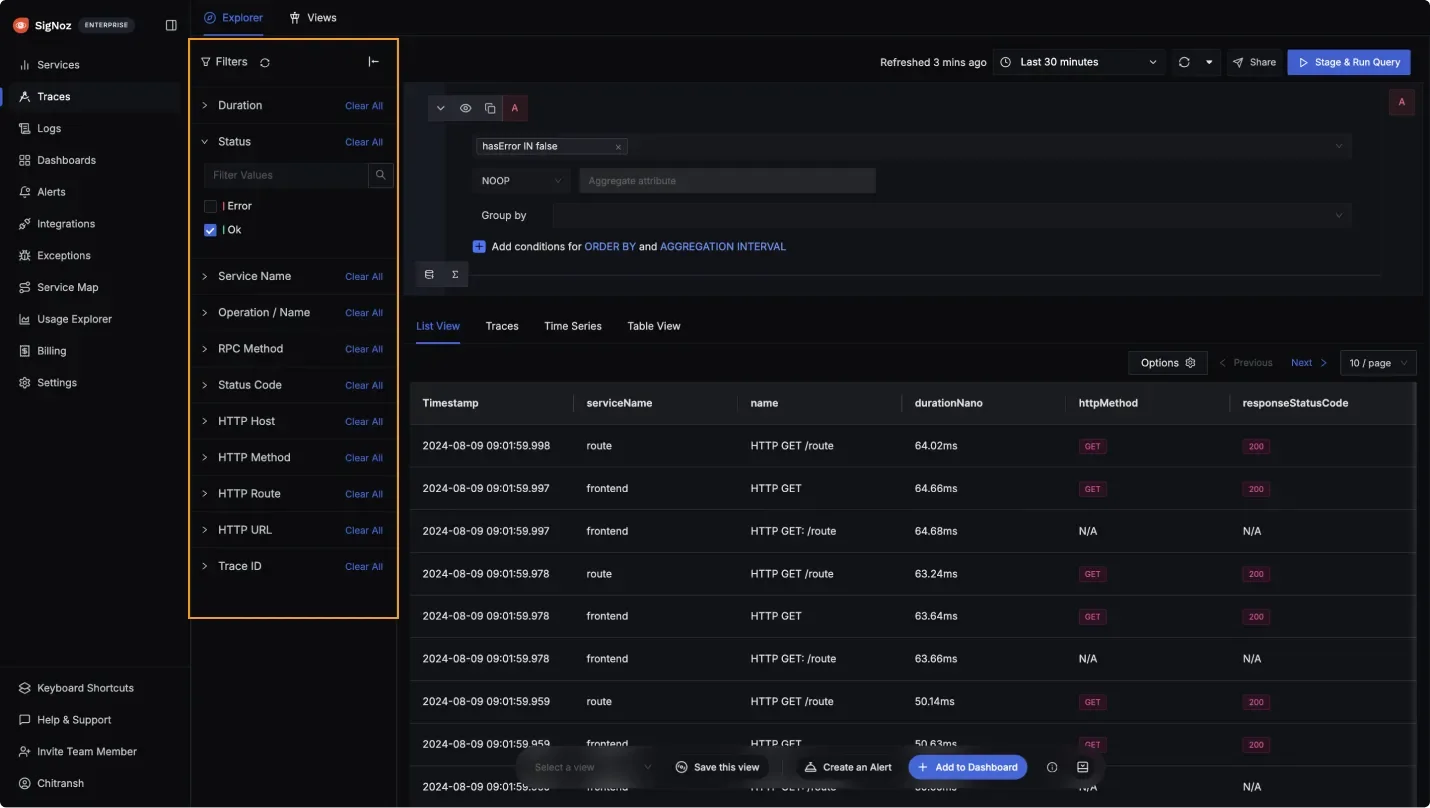1430x808 pixels.
Task: Switch to the Time Series tab
Action: coord(572,326)
